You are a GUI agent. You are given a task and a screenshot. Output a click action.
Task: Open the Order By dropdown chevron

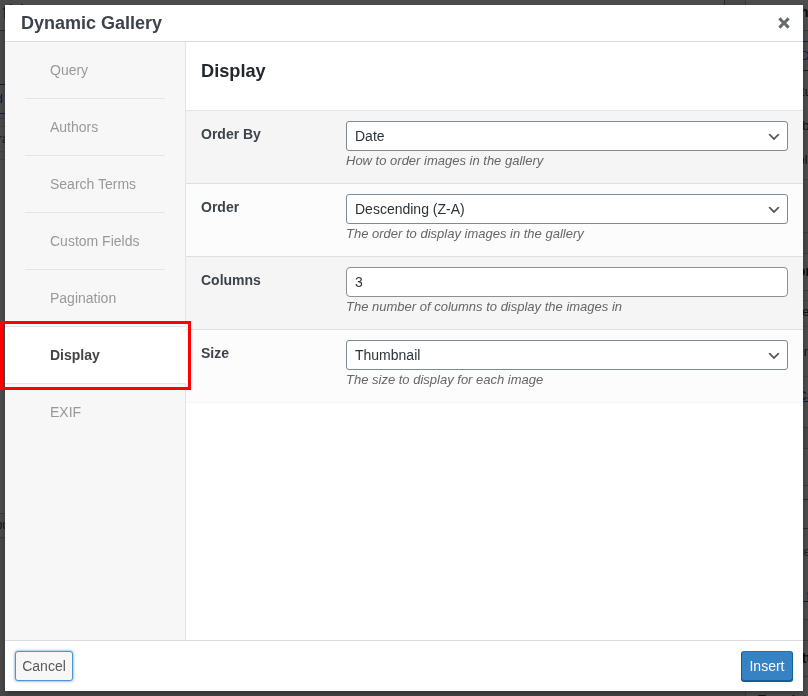point(773,136)
